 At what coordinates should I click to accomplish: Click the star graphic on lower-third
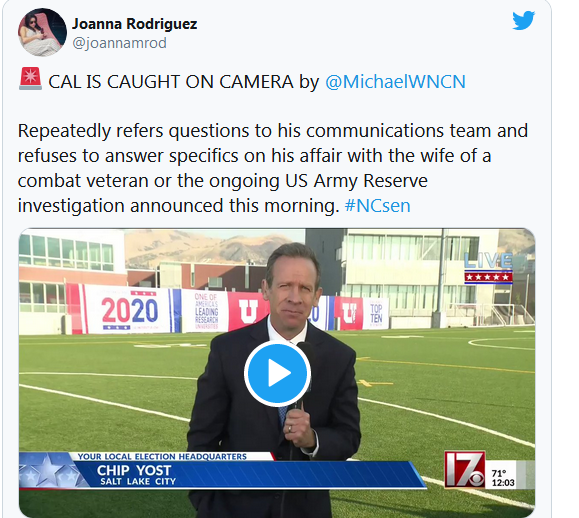coord(50,470)
